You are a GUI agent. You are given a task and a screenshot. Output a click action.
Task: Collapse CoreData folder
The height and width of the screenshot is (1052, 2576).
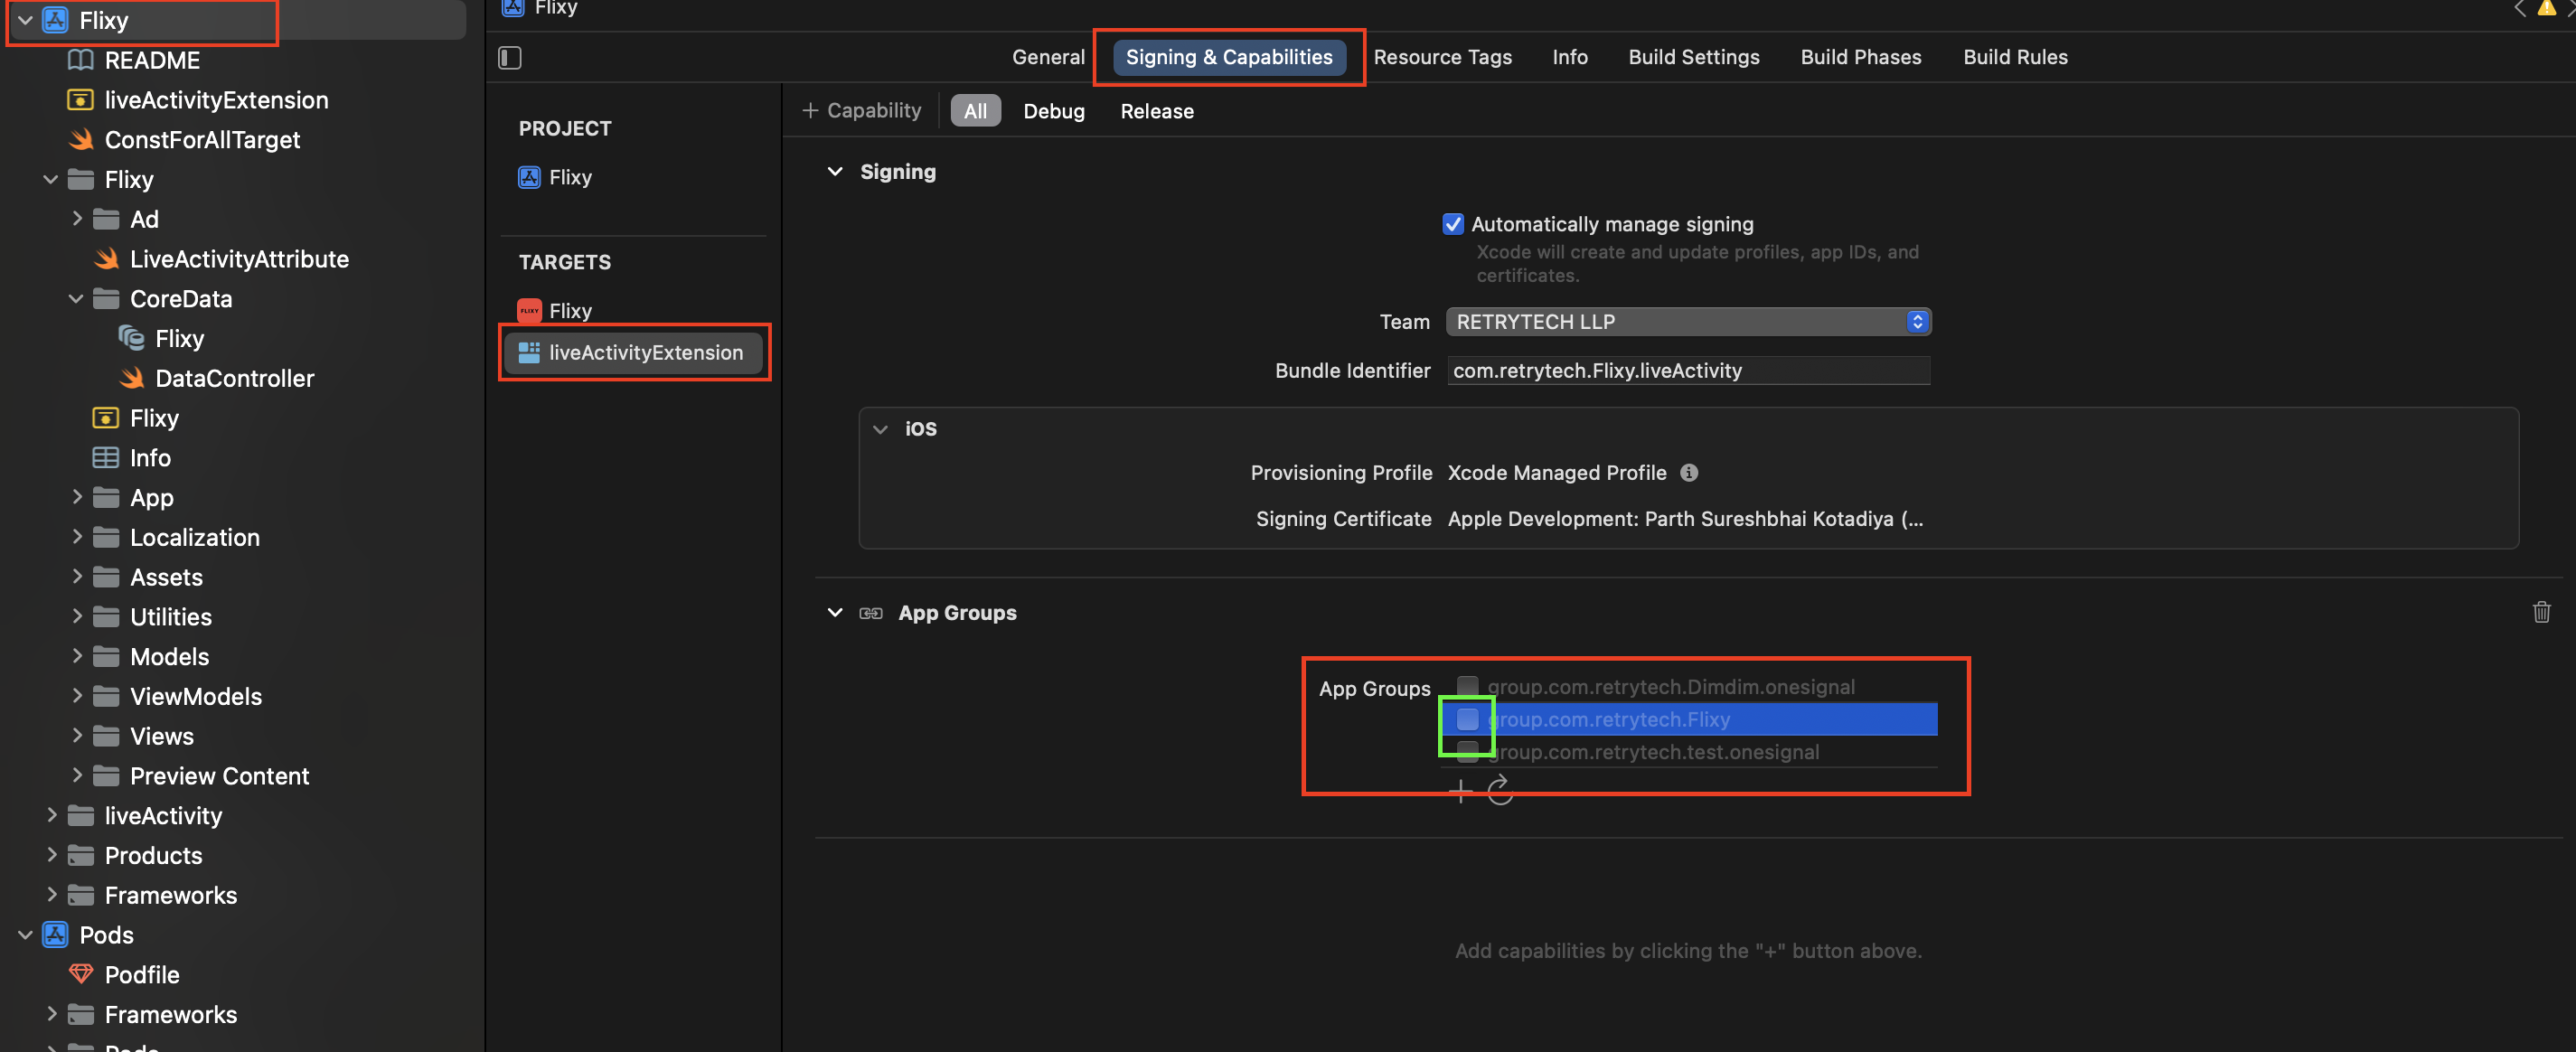[76, 299]
